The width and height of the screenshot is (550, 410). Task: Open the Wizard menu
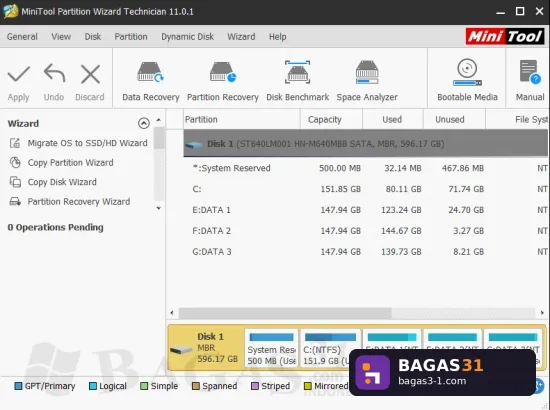(x=241, y=36)
